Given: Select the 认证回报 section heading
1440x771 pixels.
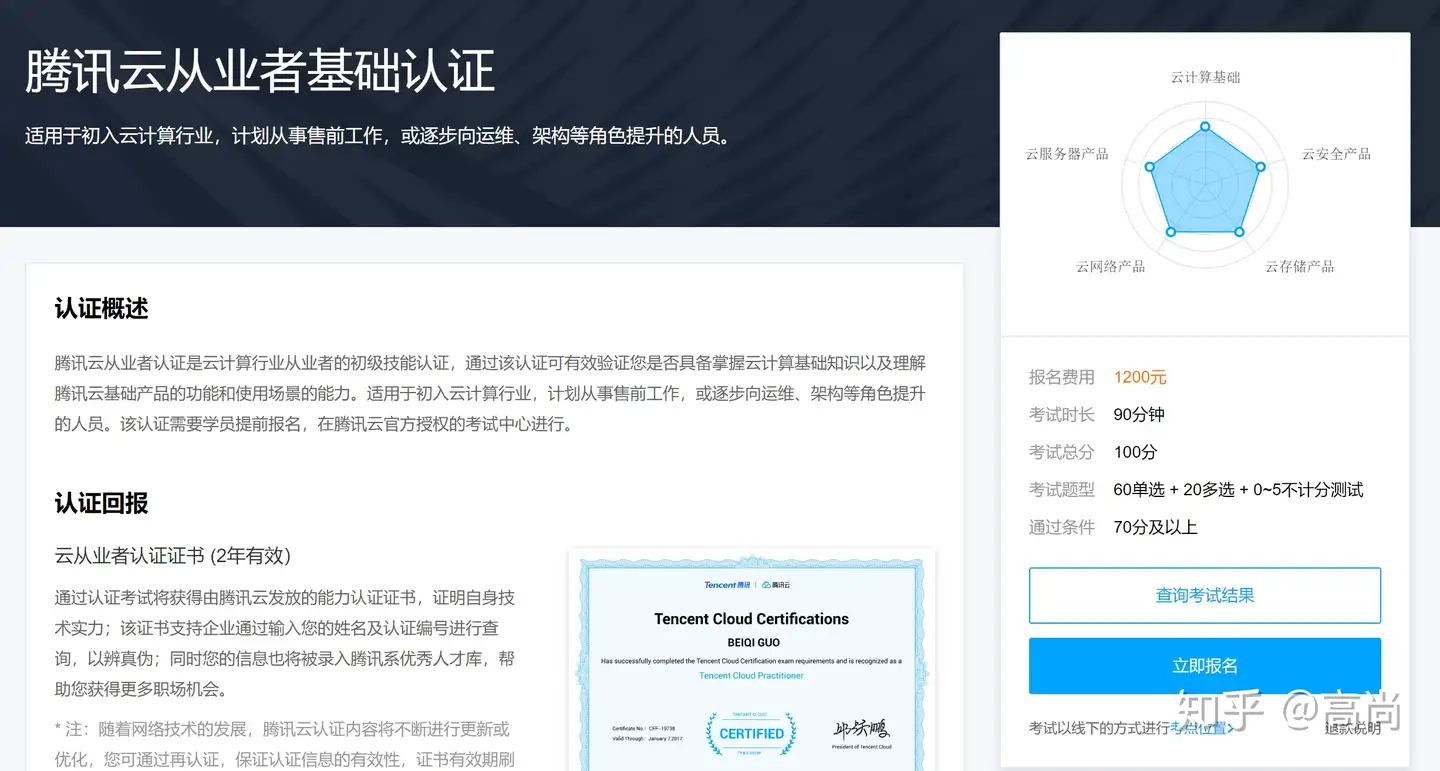Looking at the screenshot, I should [x=102, y=503].
